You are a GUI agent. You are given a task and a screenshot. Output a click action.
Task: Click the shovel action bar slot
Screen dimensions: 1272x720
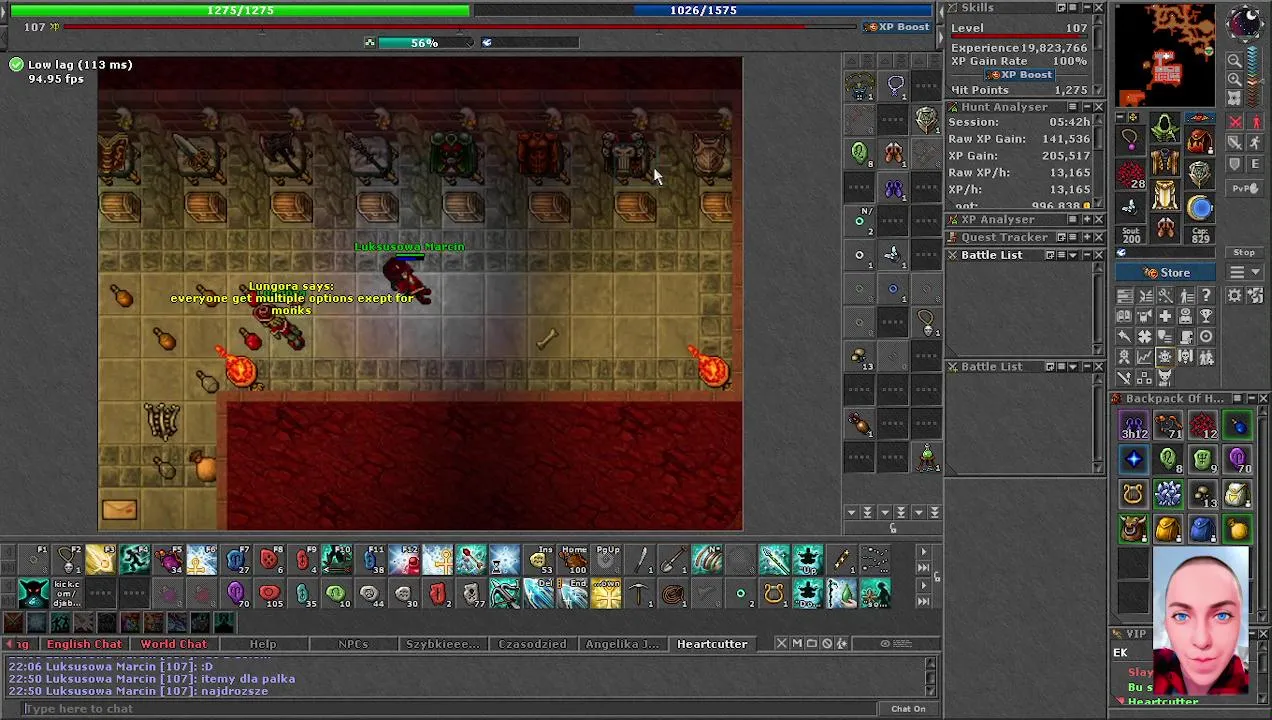tap(673, 560)
